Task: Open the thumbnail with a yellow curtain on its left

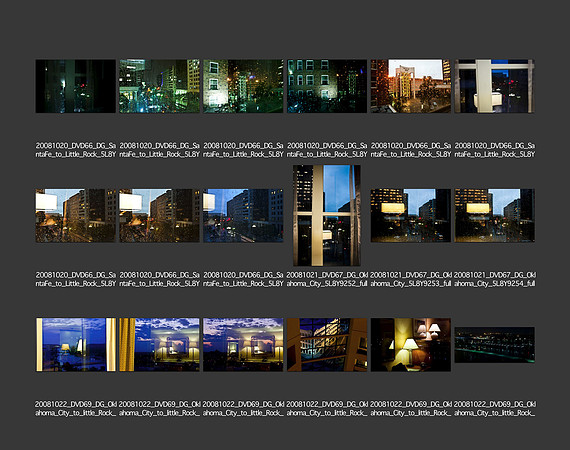Action: pos(160,345)
